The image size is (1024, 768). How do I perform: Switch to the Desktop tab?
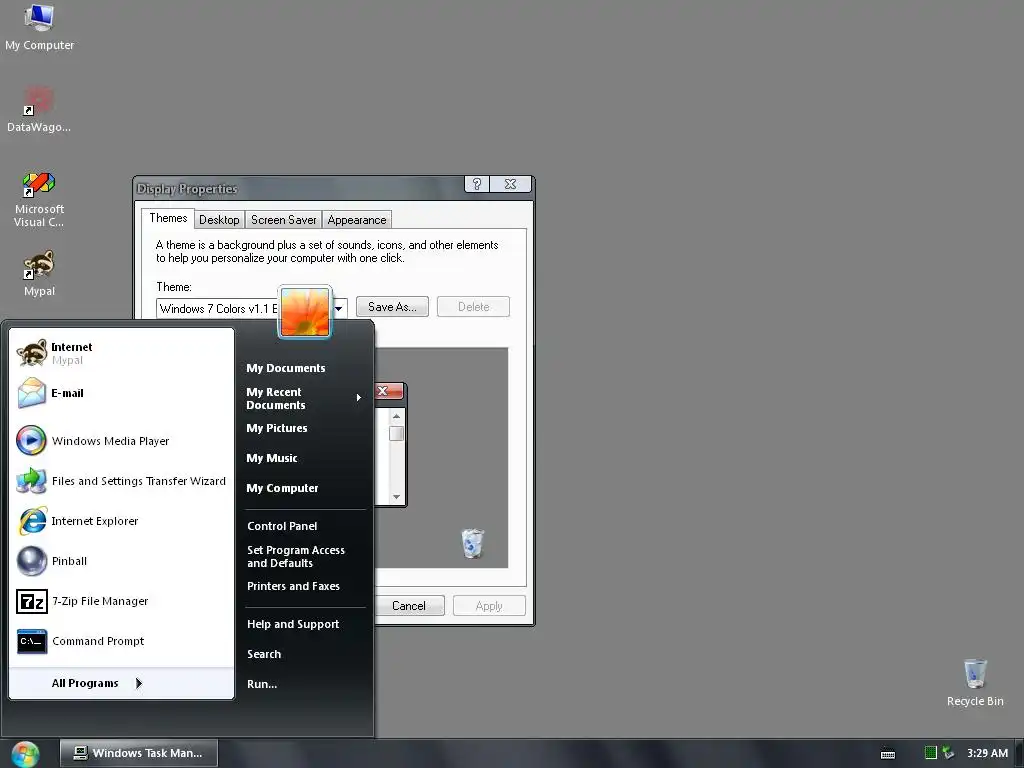219,220
